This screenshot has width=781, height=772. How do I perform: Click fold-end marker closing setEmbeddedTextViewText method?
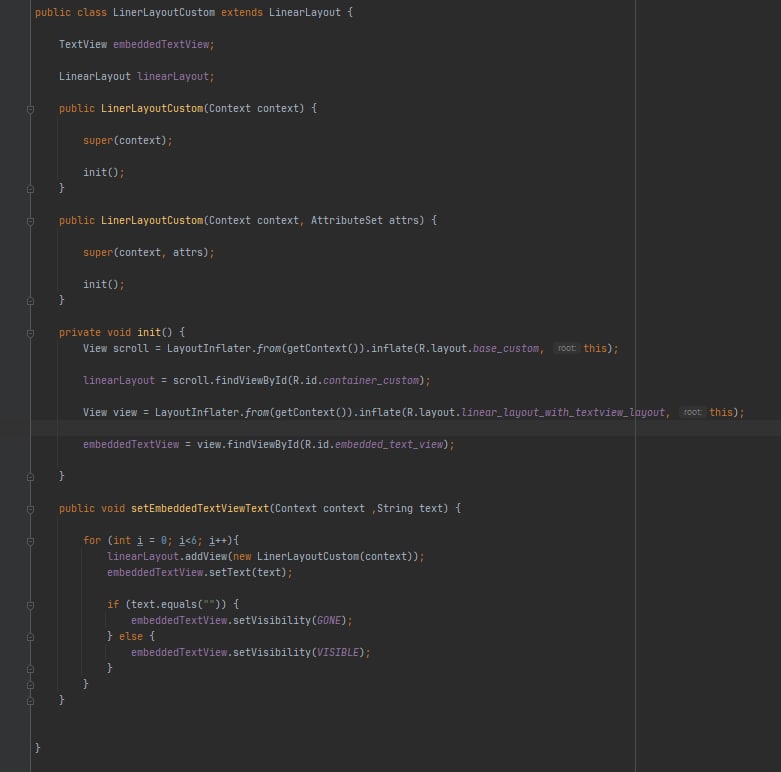pyautogui.click(x=30, y=701)
